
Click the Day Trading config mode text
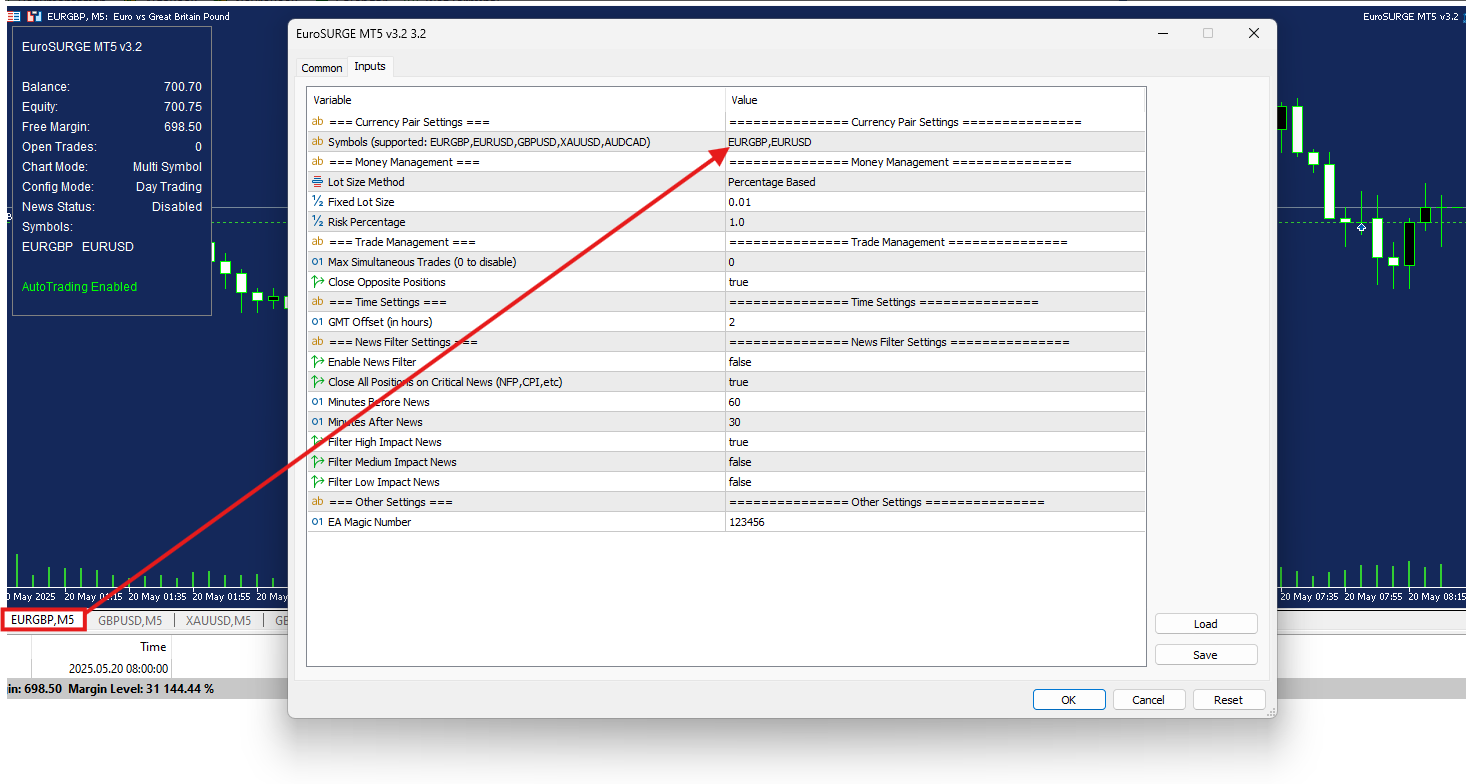pyautogui.click(x=169, y=187)
